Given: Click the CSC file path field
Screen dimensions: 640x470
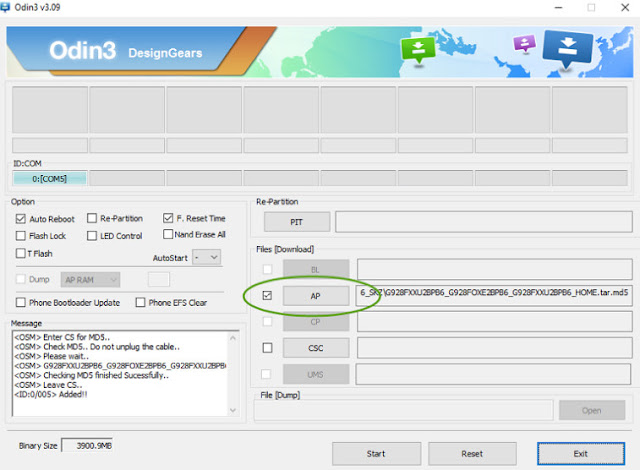Looking at the screenshot, I should (x=495, y=348).
